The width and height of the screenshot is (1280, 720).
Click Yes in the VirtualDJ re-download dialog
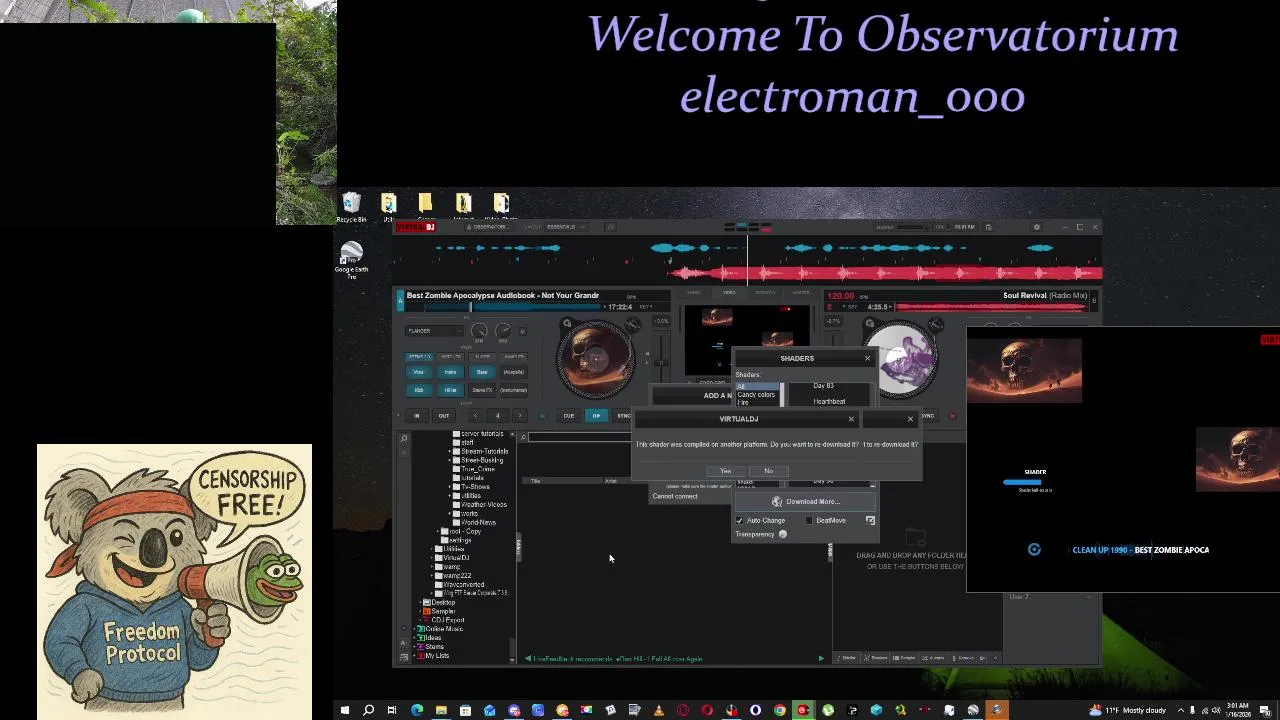(726, 471)
